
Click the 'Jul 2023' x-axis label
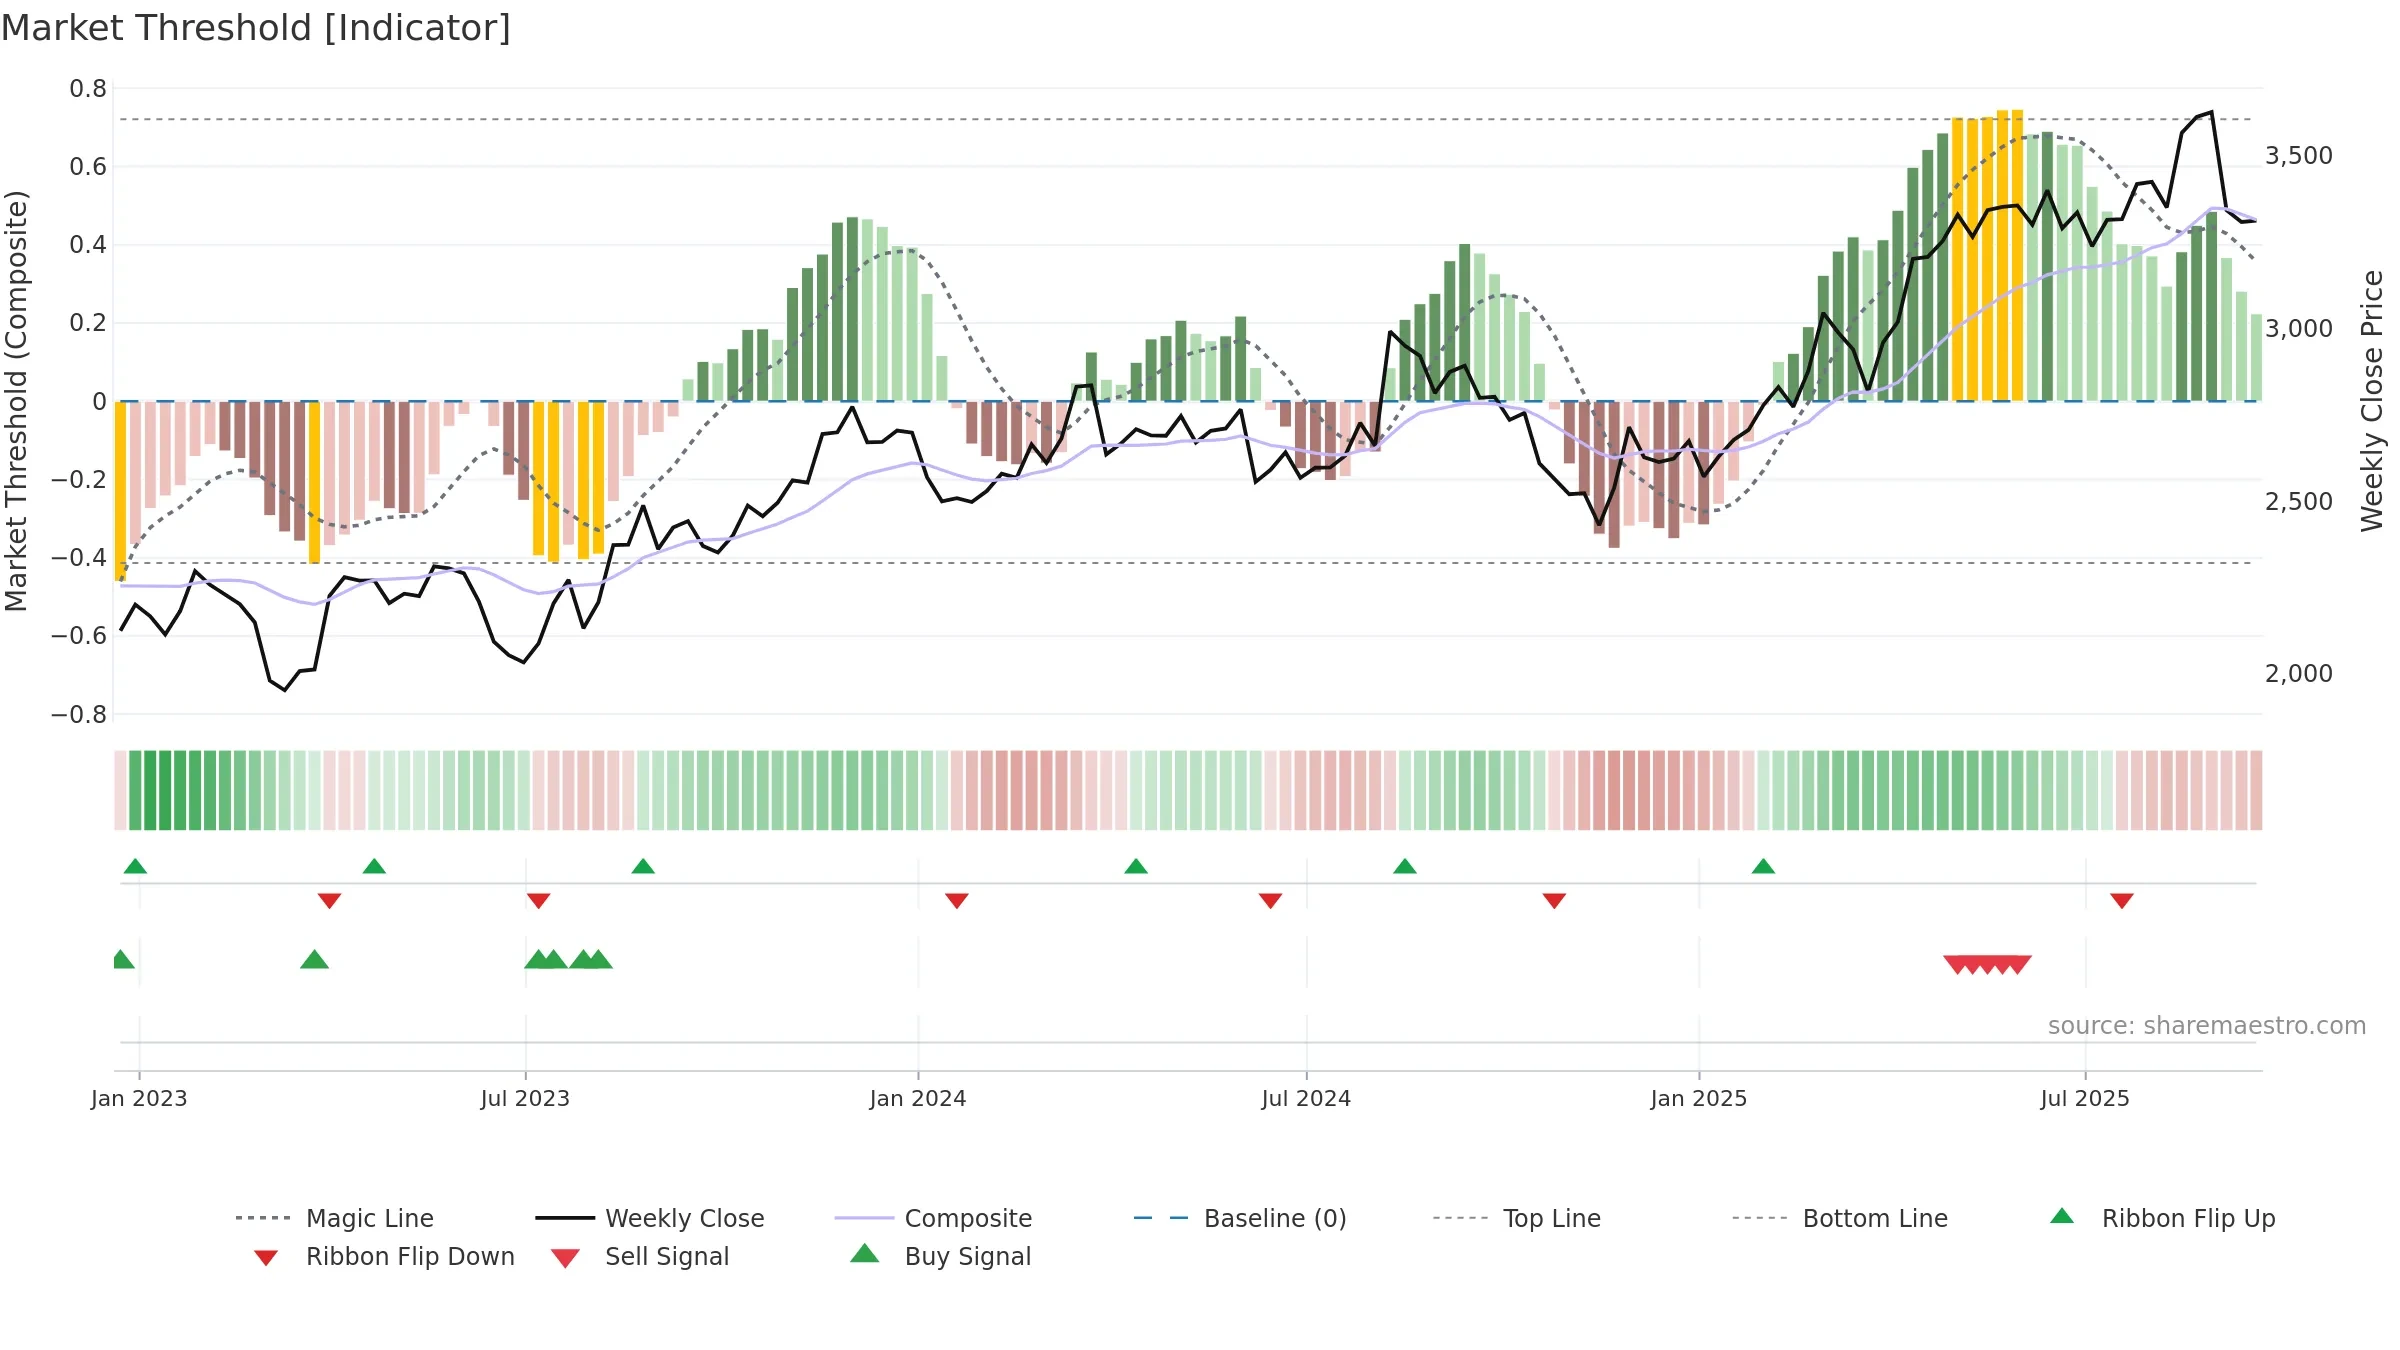pyautogui.click(x=525, y=1098)
